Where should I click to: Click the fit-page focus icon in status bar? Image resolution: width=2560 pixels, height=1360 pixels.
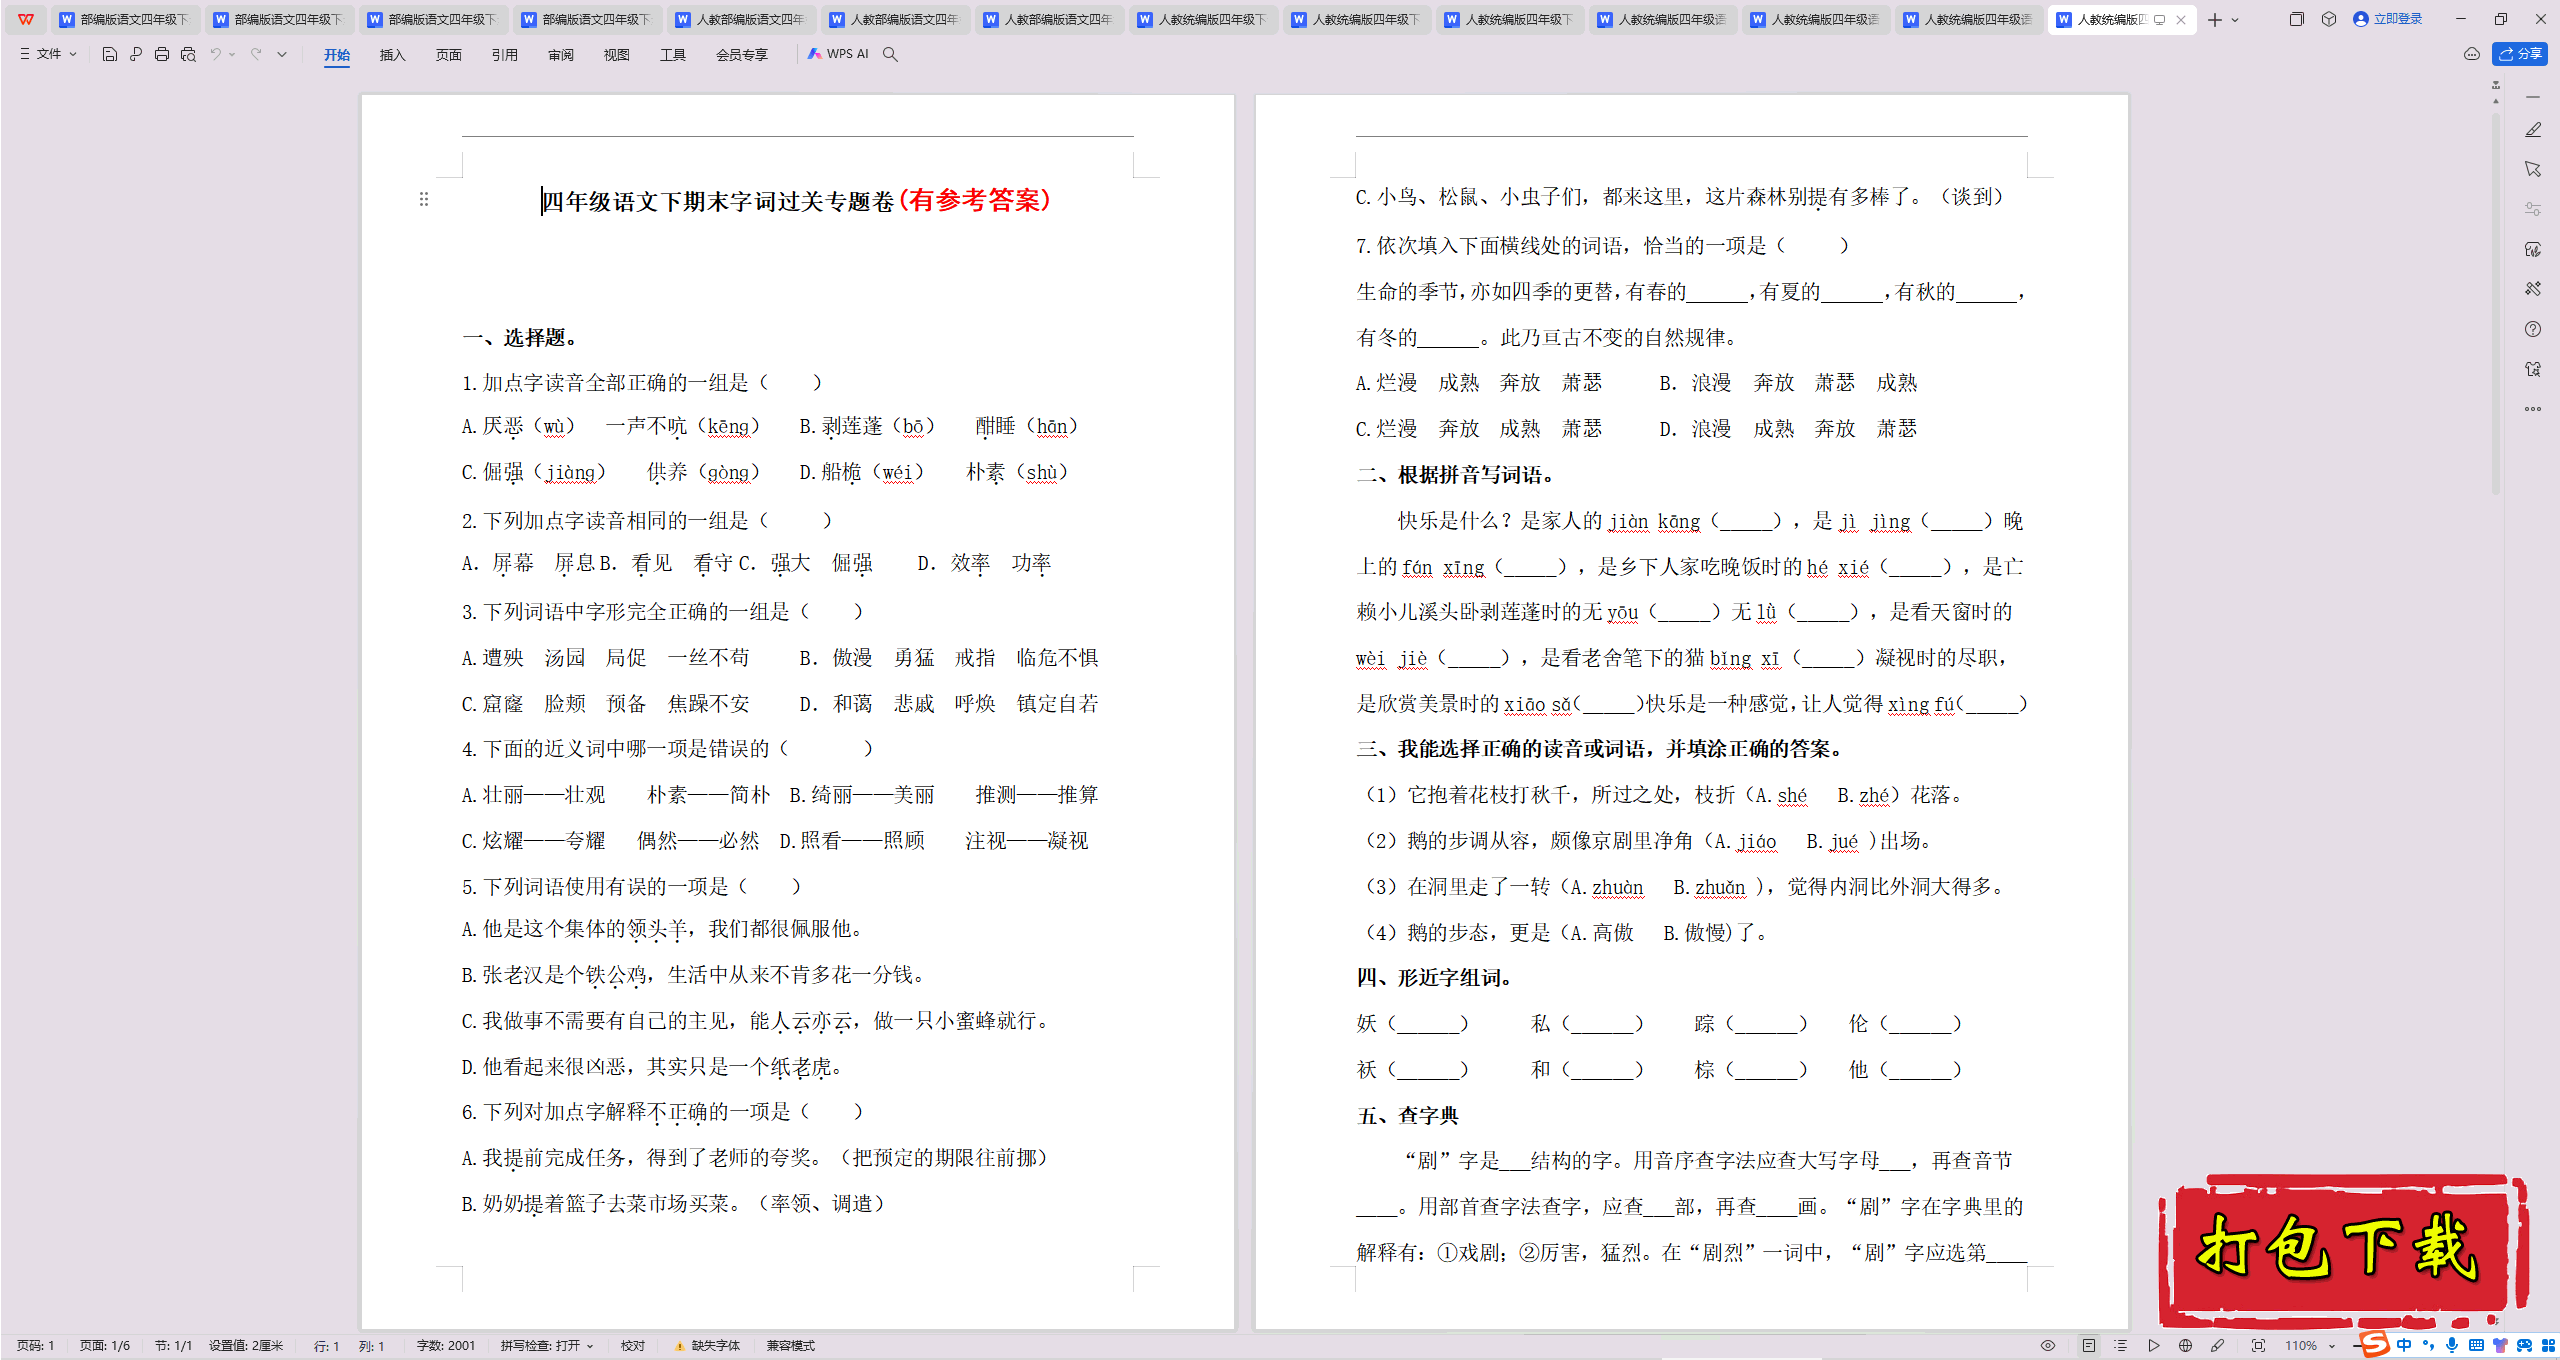2258,1345
